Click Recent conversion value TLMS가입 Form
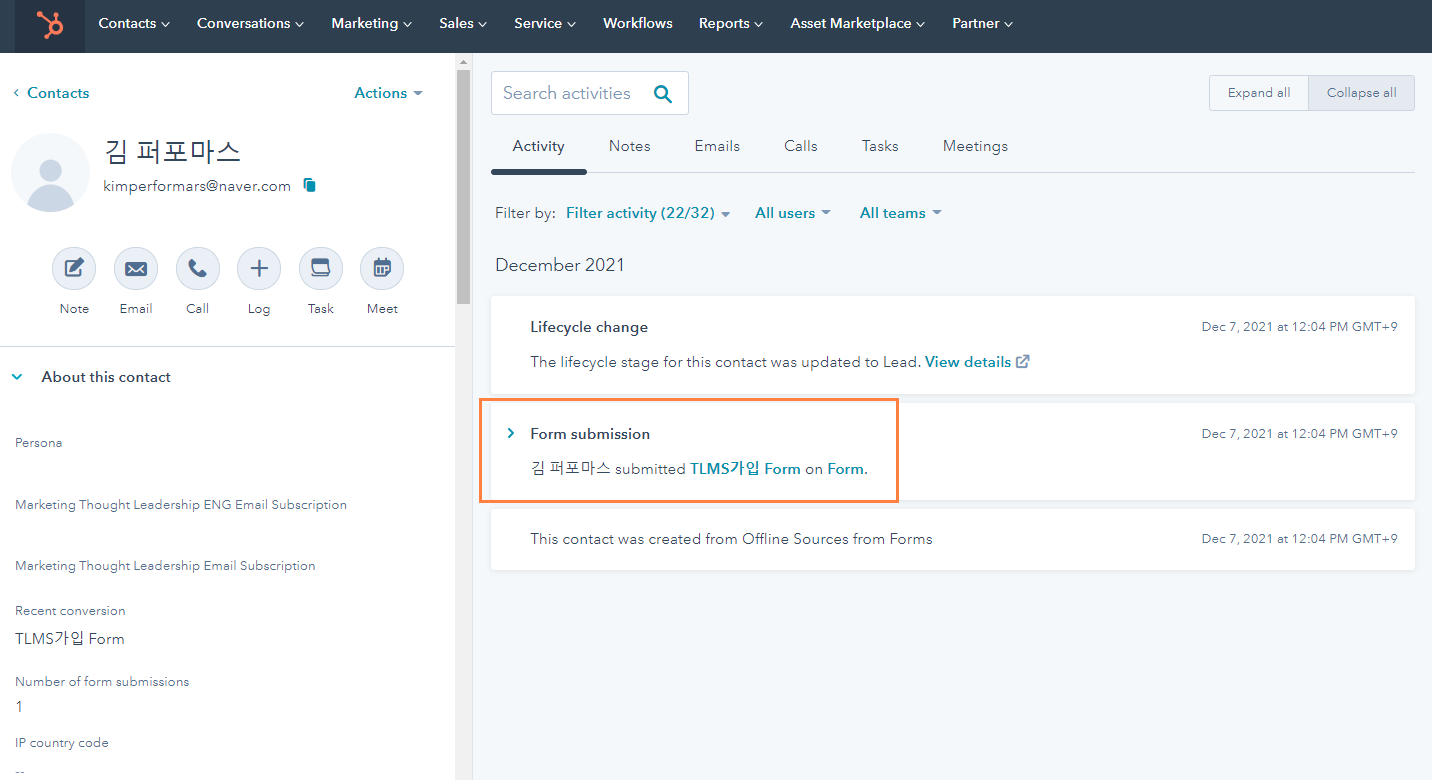1432x780 pixels. pos(70,639)
